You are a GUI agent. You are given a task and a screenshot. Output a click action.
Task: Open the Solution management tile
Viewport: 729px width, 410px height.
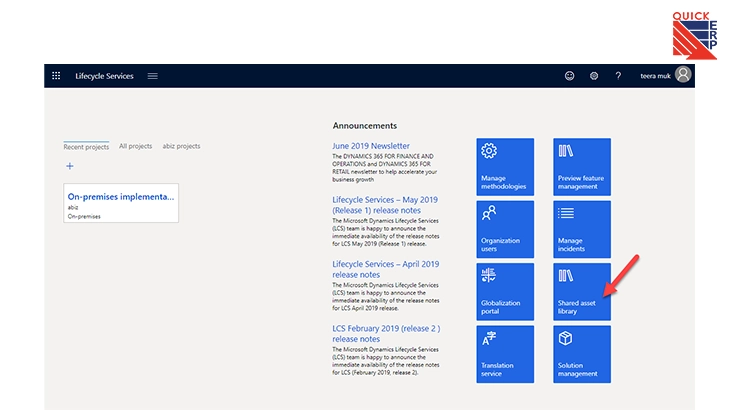(582, 354)
